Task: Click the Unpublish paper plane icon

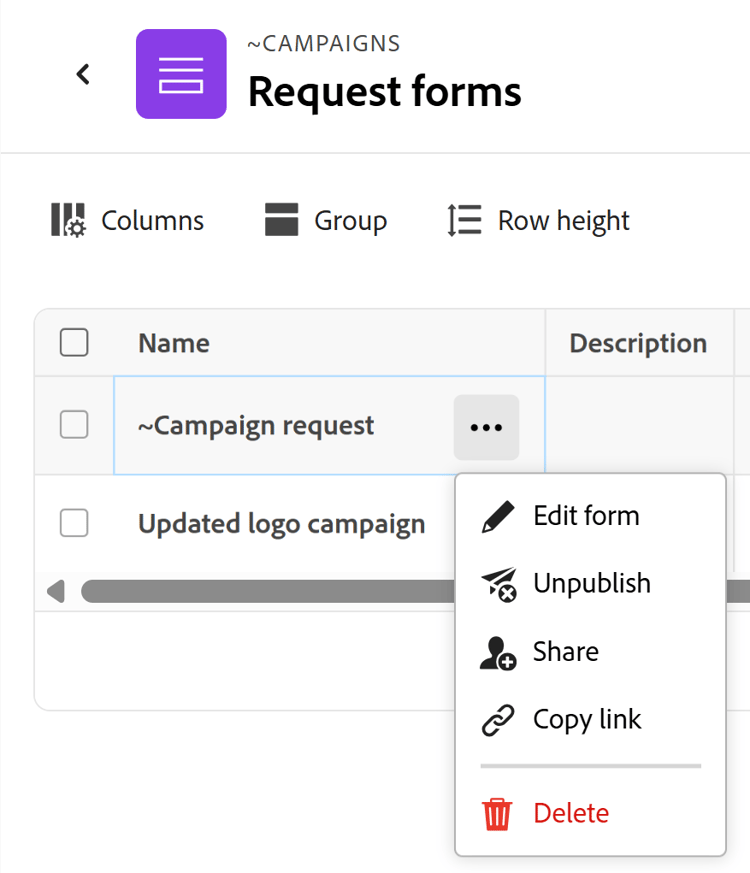Action: point(496,583)
